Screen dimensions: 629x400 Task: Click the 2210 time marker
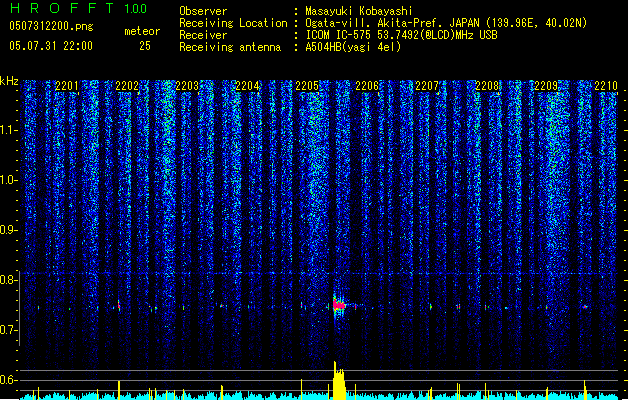[x=606, y=86]
